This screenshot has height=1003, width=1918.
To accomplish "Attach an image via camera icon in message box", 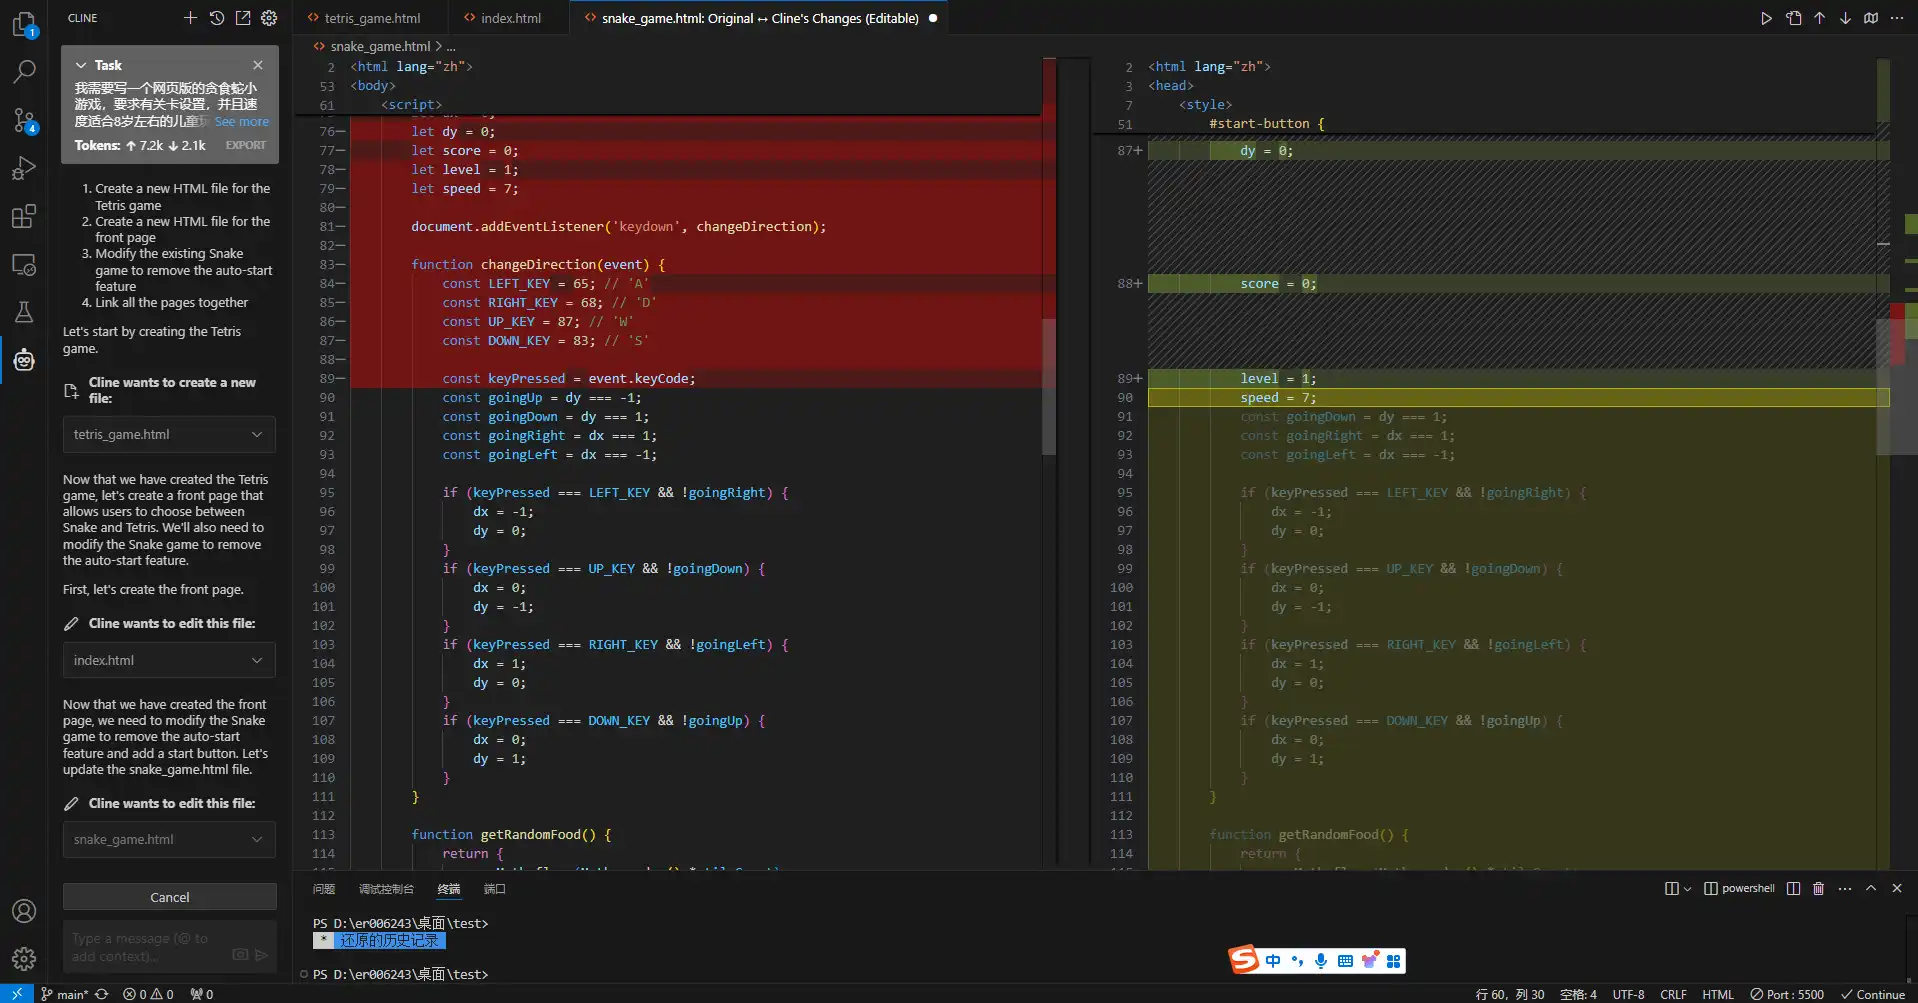I will coord(240,955).
